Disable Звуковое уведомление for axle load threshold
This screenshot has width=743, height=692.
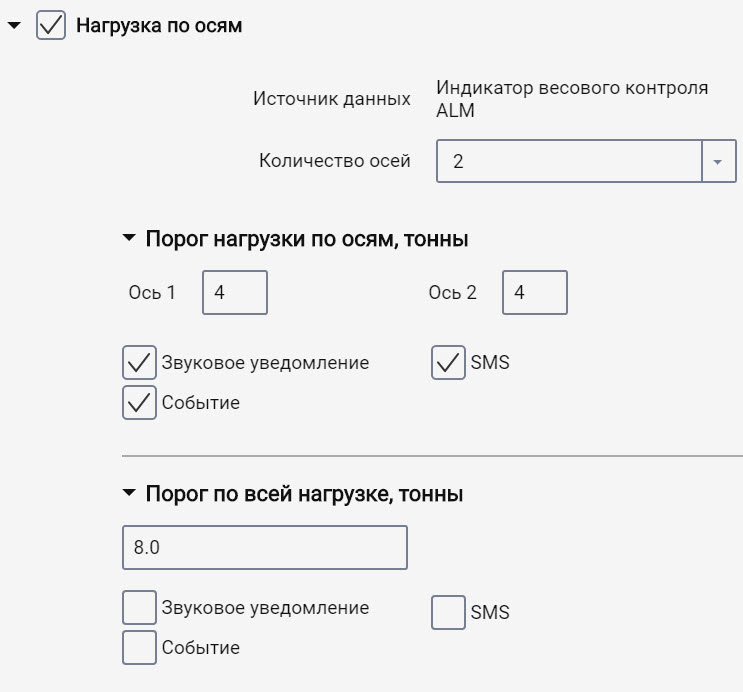[x=139, y=363]
